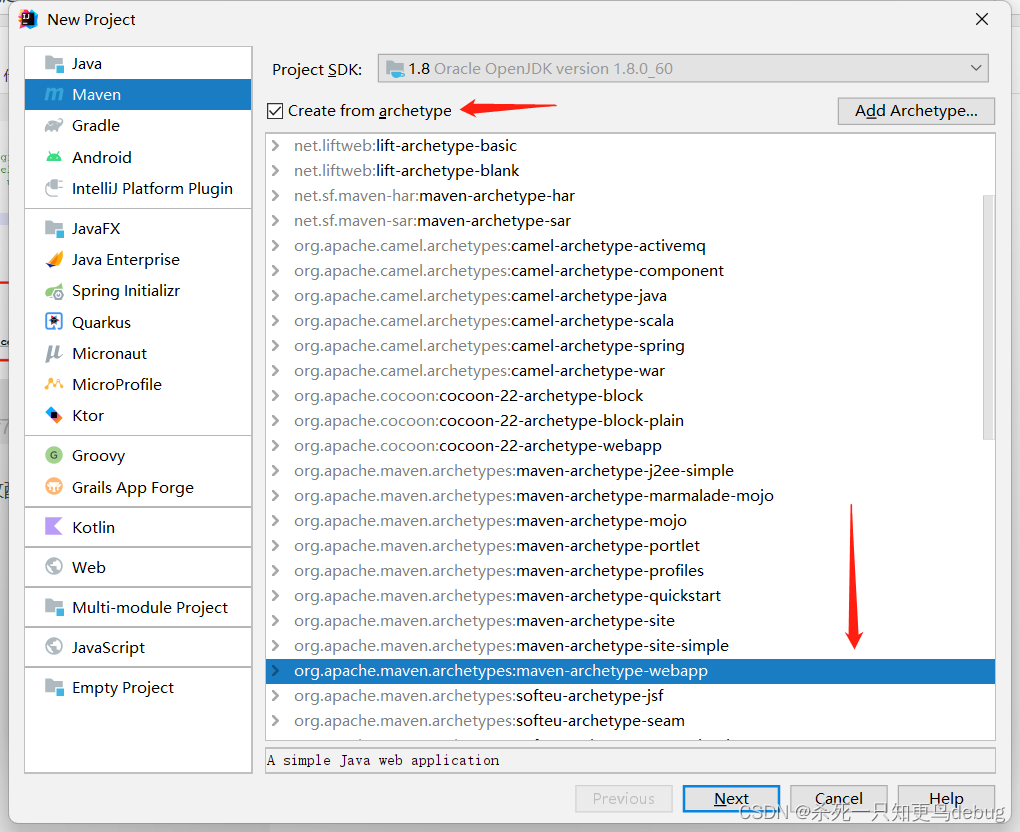Click the Help button

(946, 798)
